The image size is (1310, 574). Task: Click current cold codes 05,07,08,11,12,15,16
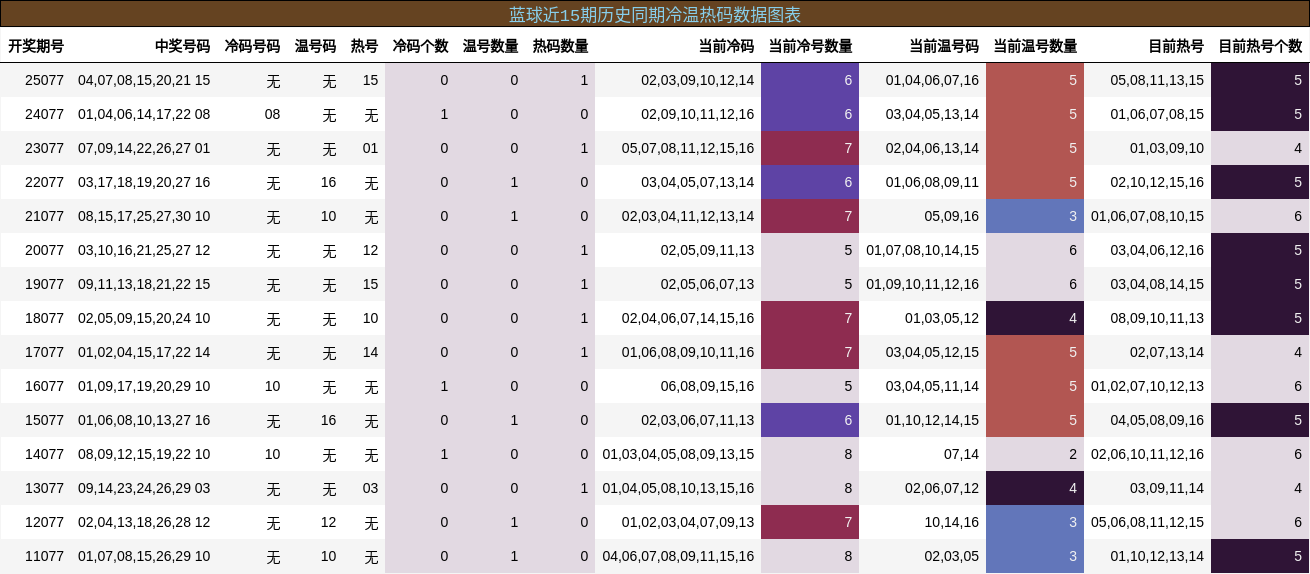pos(688,148)
